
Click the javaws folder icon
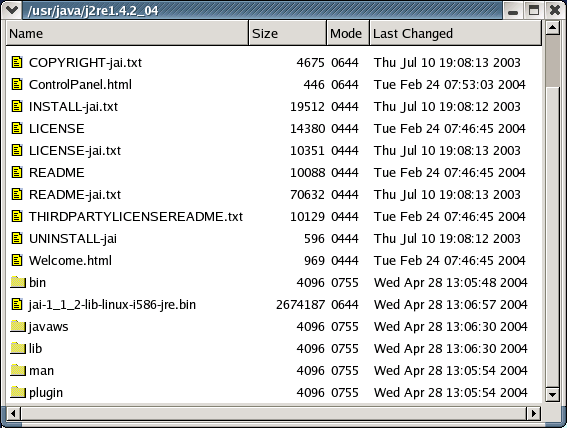point(18,326)
